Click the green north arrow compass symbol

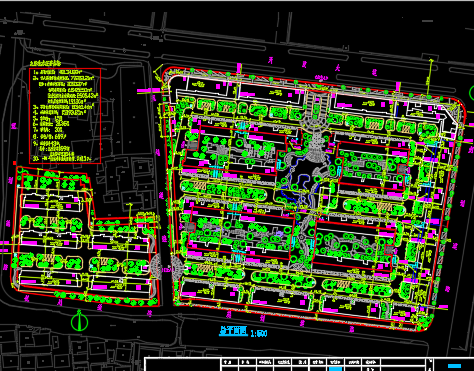[79, 320]
